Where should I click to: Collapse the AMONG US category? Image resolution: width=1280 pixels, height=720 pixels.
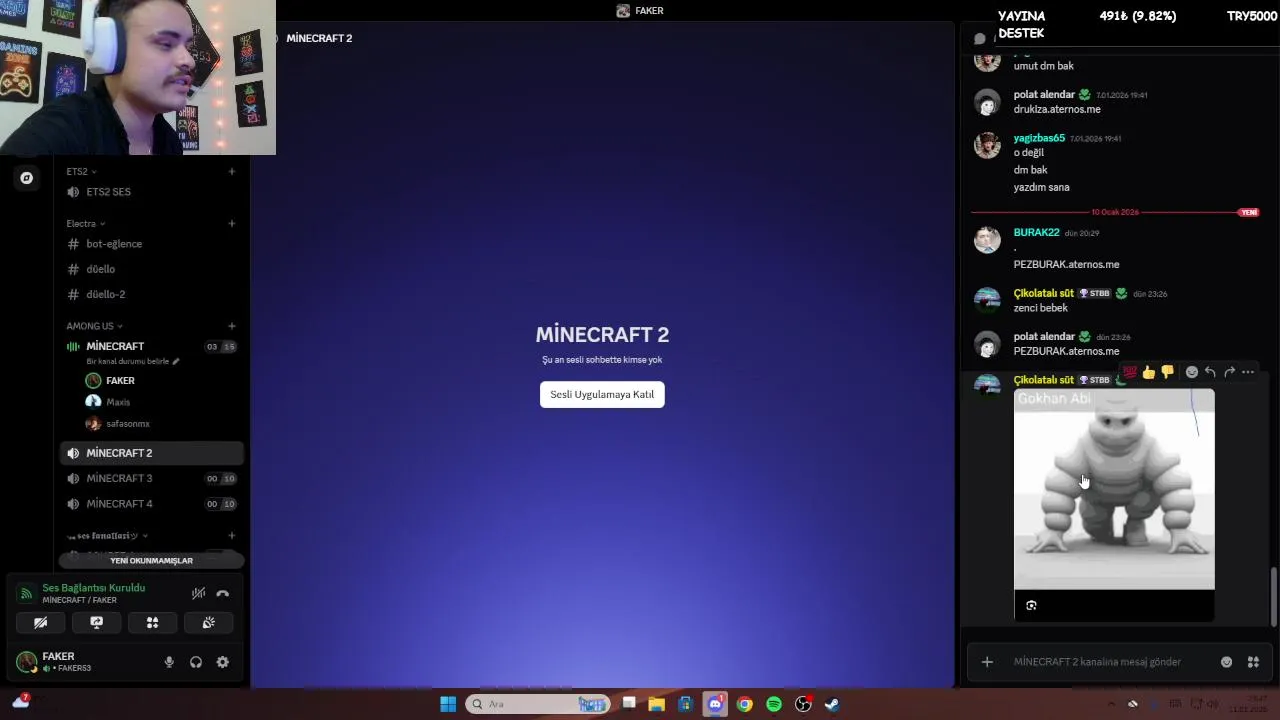[94, 326]
